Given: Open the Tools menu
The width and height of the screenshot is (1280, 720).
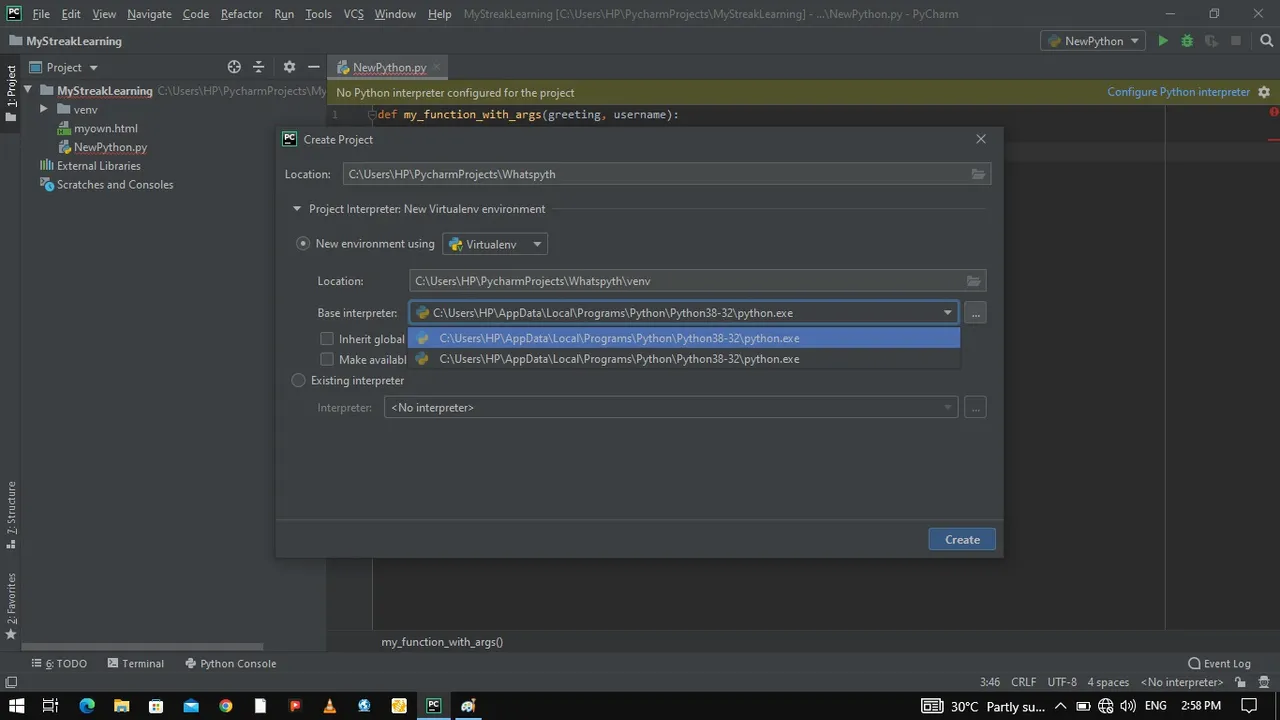Looking at the screenshot, I should click(x=318, y=14).
